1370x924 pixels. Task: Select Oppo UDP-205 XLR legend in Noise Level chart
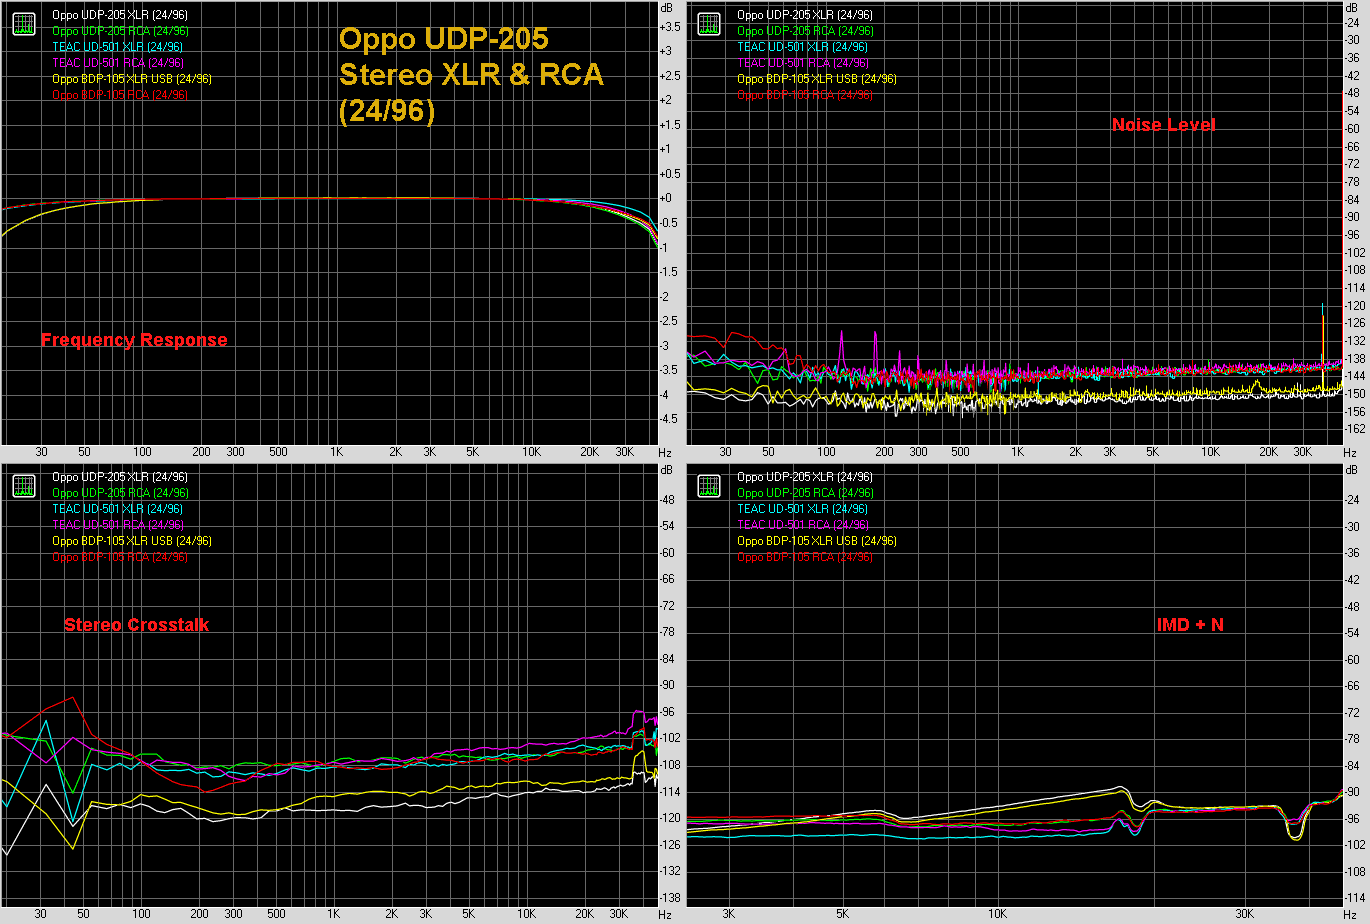point(805,15)
